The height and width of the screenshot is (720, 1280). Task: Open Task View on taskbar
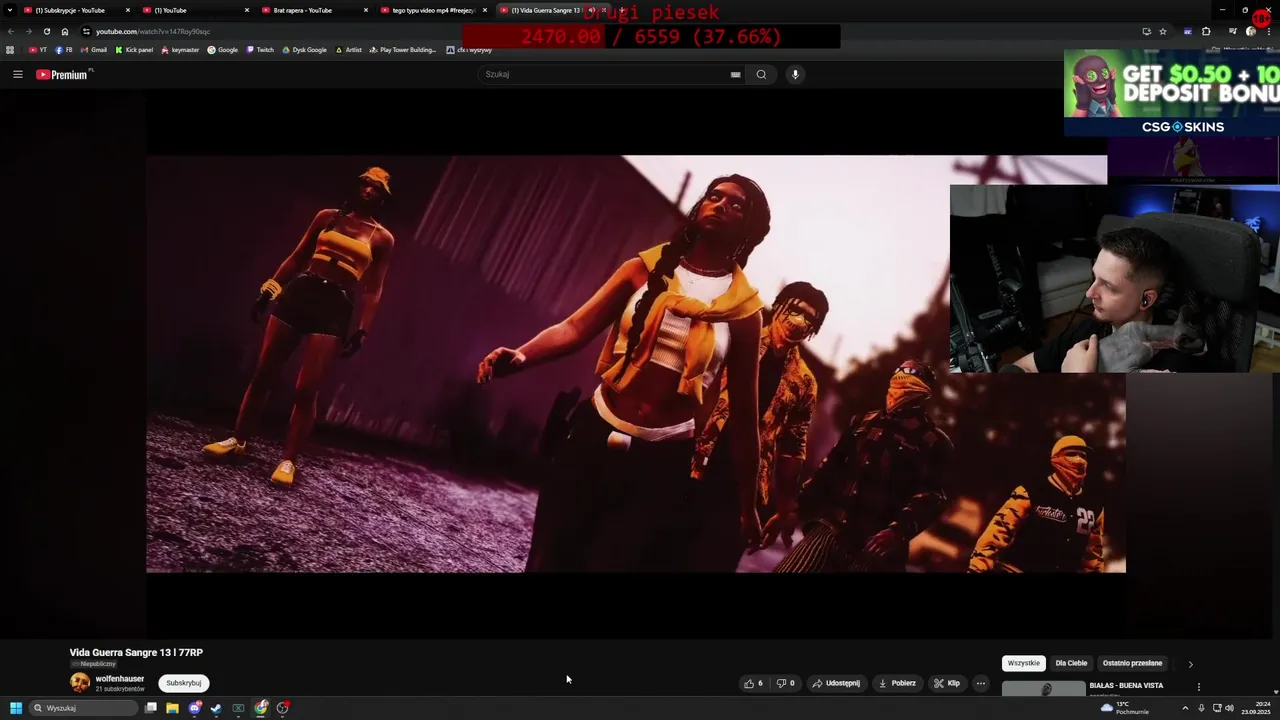pyautogui.click(x=150, y=708)
